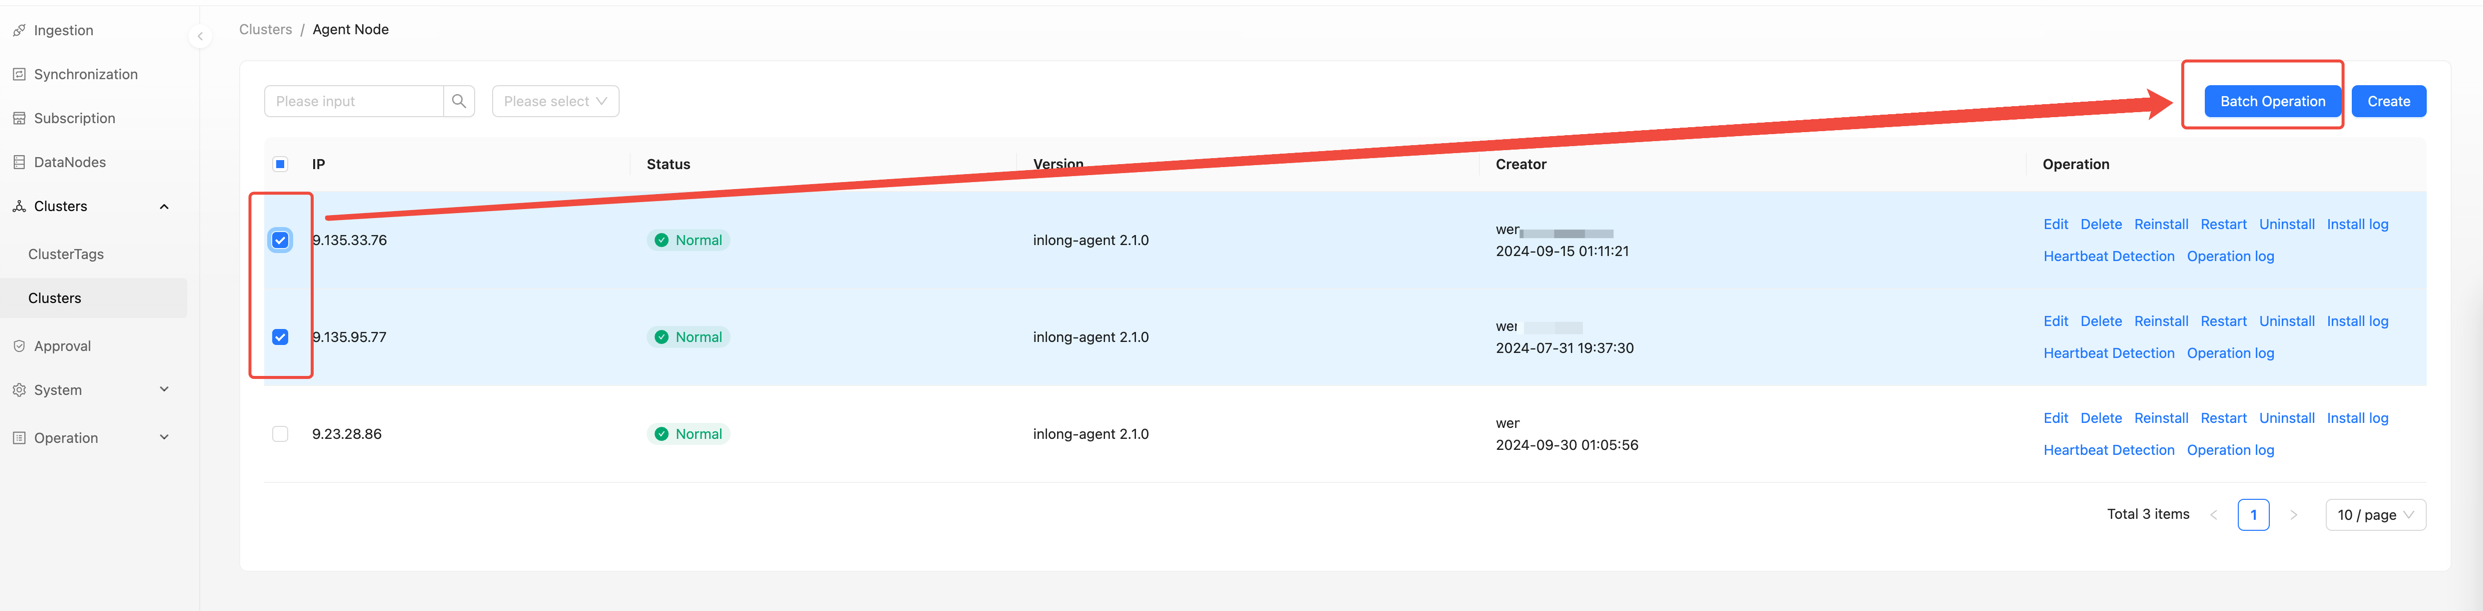The image size is (2483, 611).
Task: Click Reinstall for node 9.23.28.86
Action: click(x=2160, y=418)
